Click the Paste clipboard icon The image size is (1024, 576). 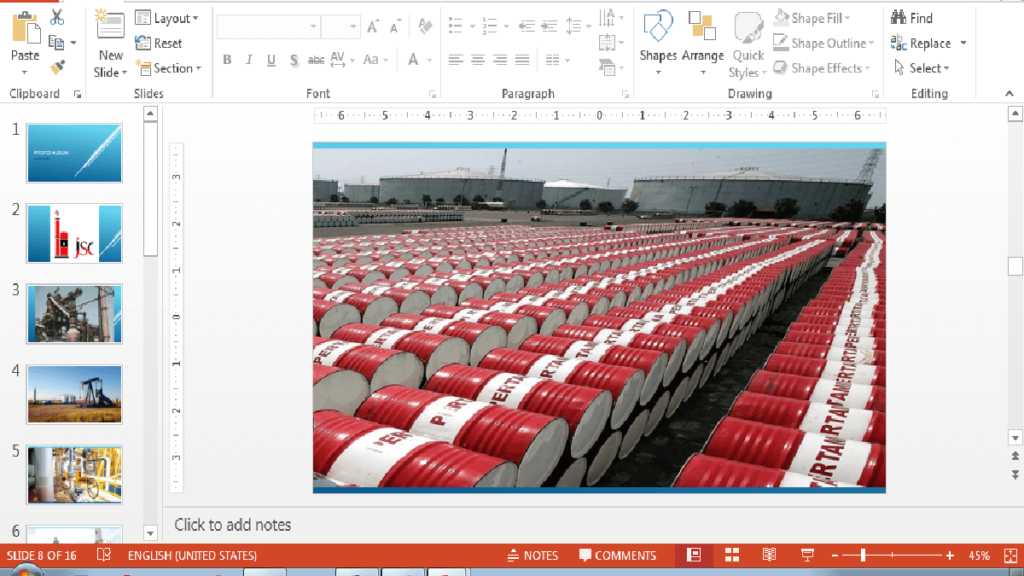[25, 29]
